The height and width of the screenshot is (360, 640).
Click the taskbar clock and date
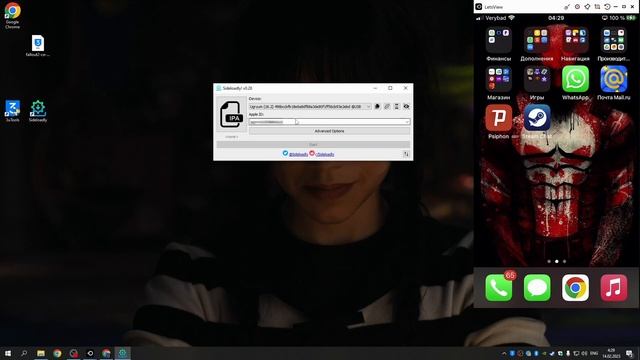(x=611, y=353)
